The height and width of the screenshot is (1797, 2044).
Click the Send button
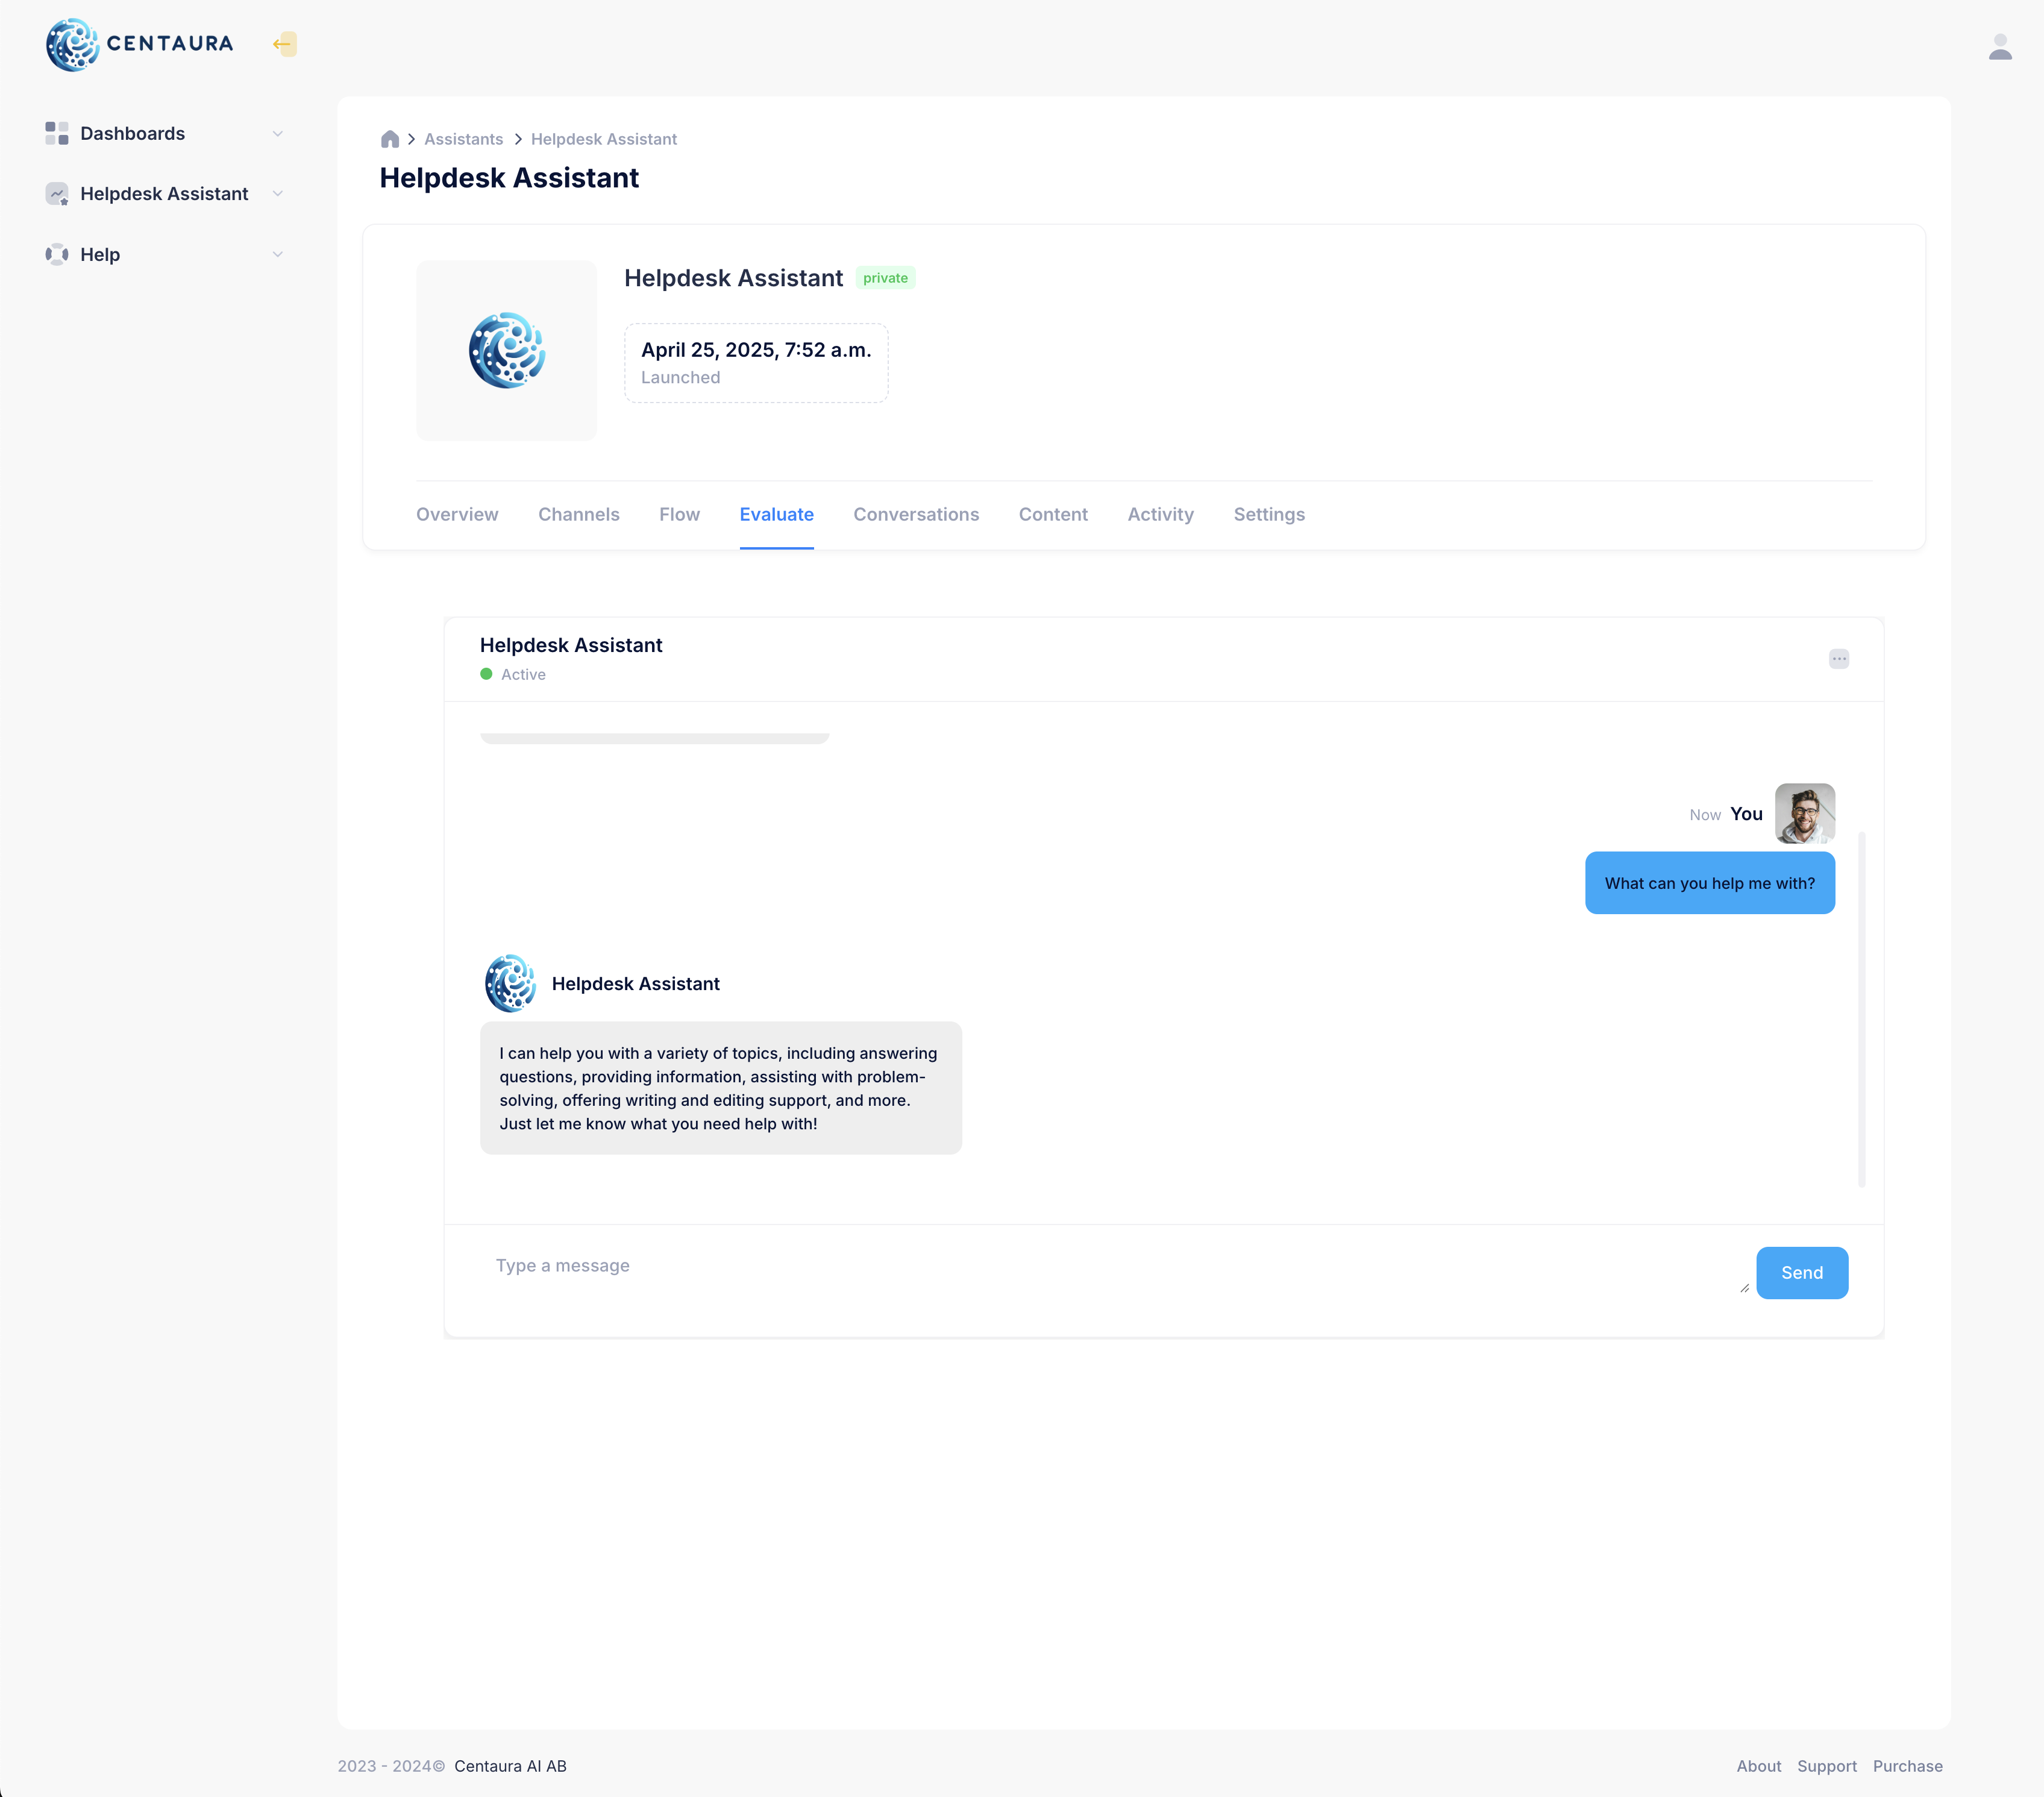1802,1272
